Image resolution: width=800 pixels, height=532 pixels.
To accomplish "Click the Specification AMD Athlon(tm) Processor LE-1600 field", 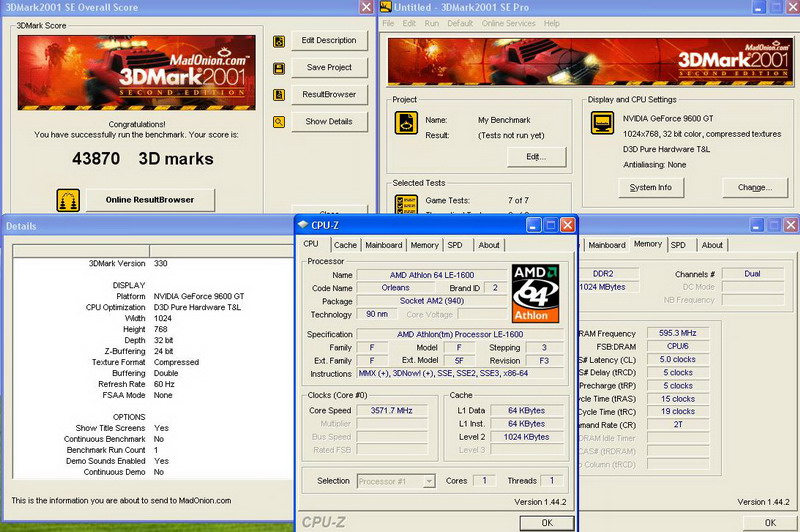I will [460, 335].
